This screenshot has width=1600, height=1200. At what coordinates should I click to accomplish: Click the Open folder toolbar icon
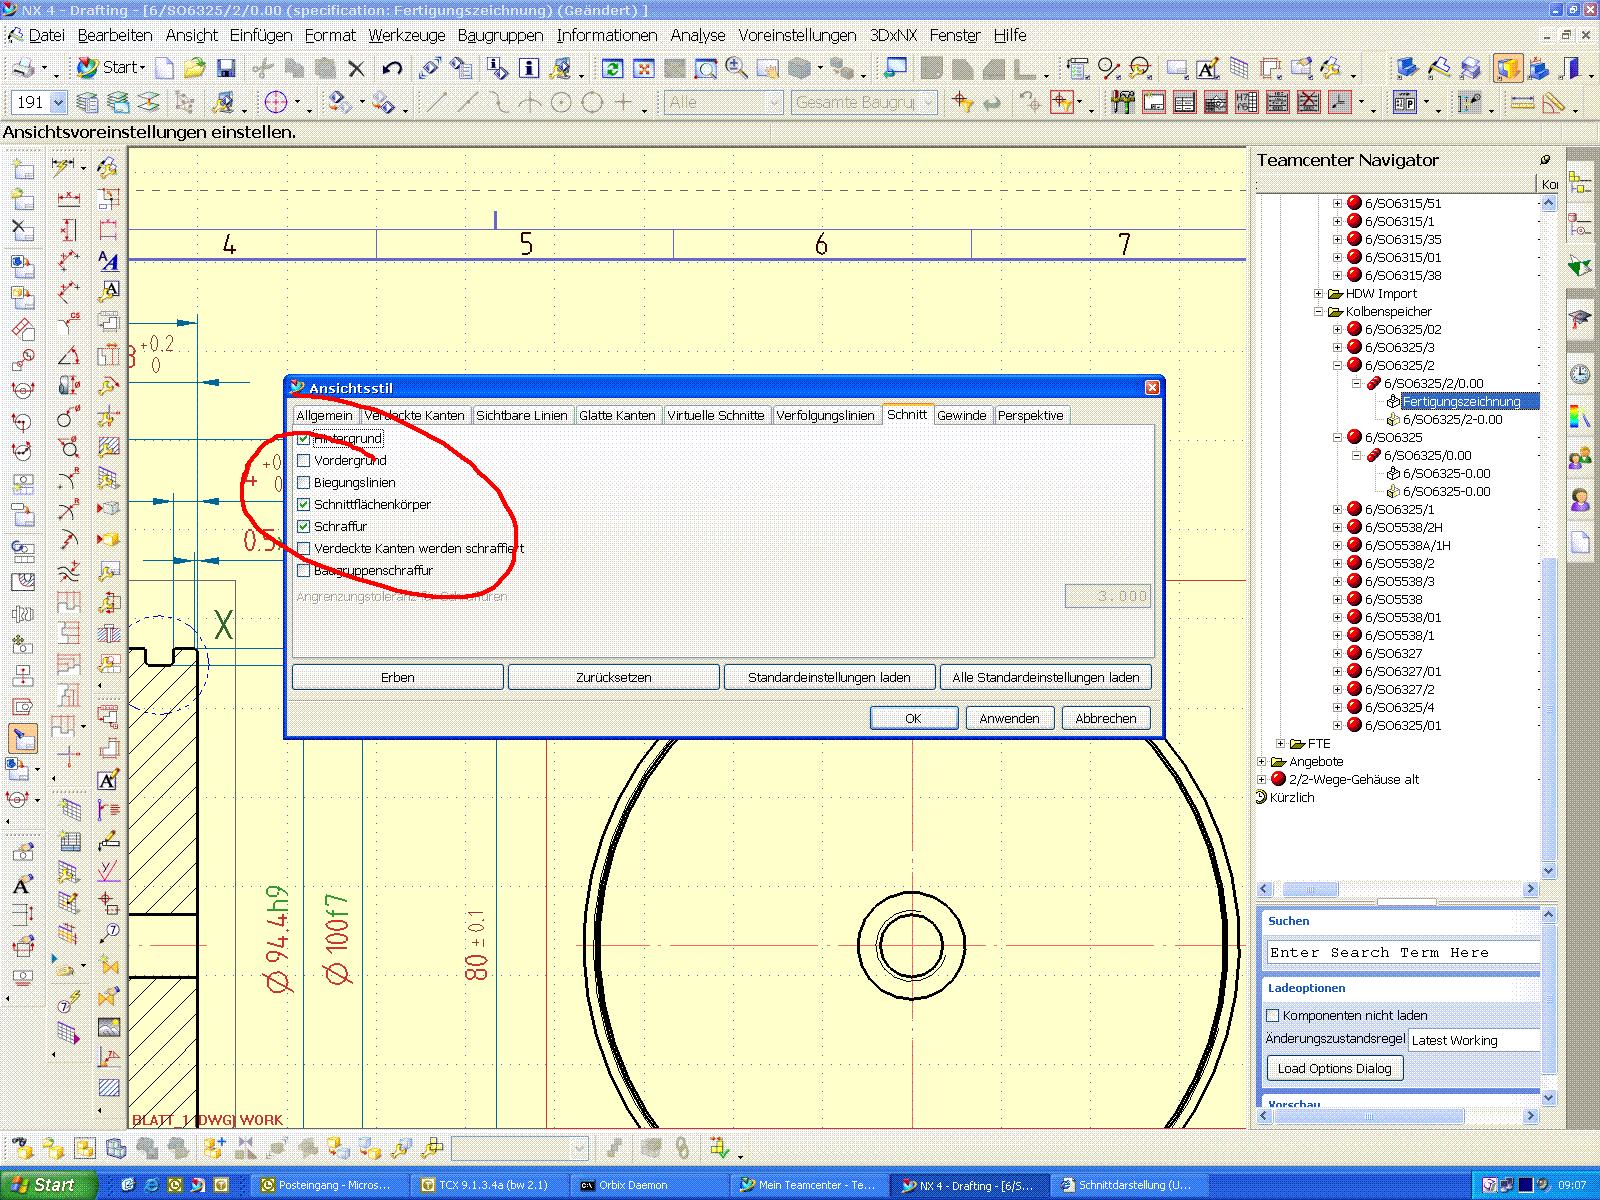point(195,68)
